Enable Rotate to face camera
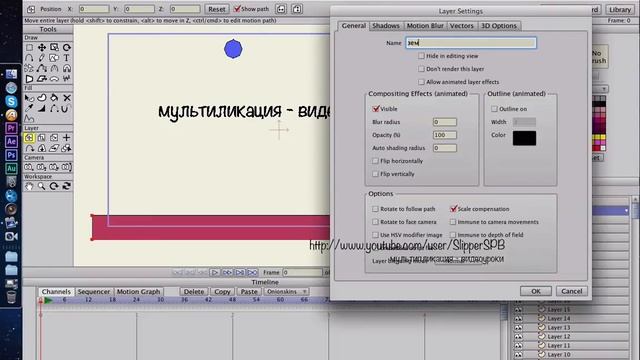This screenshot has height=360, width=640. 375,222
